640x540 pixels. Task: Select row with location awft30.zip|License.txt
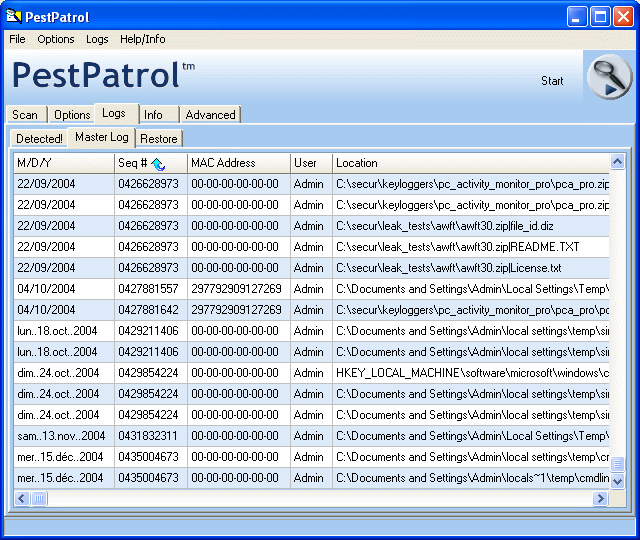pos(311,268)
